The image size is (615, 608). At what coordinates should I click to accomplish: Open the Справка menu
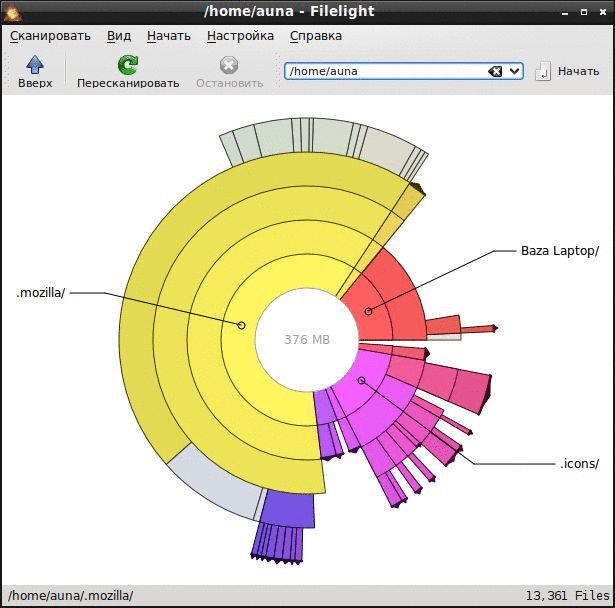coord(316,36)
